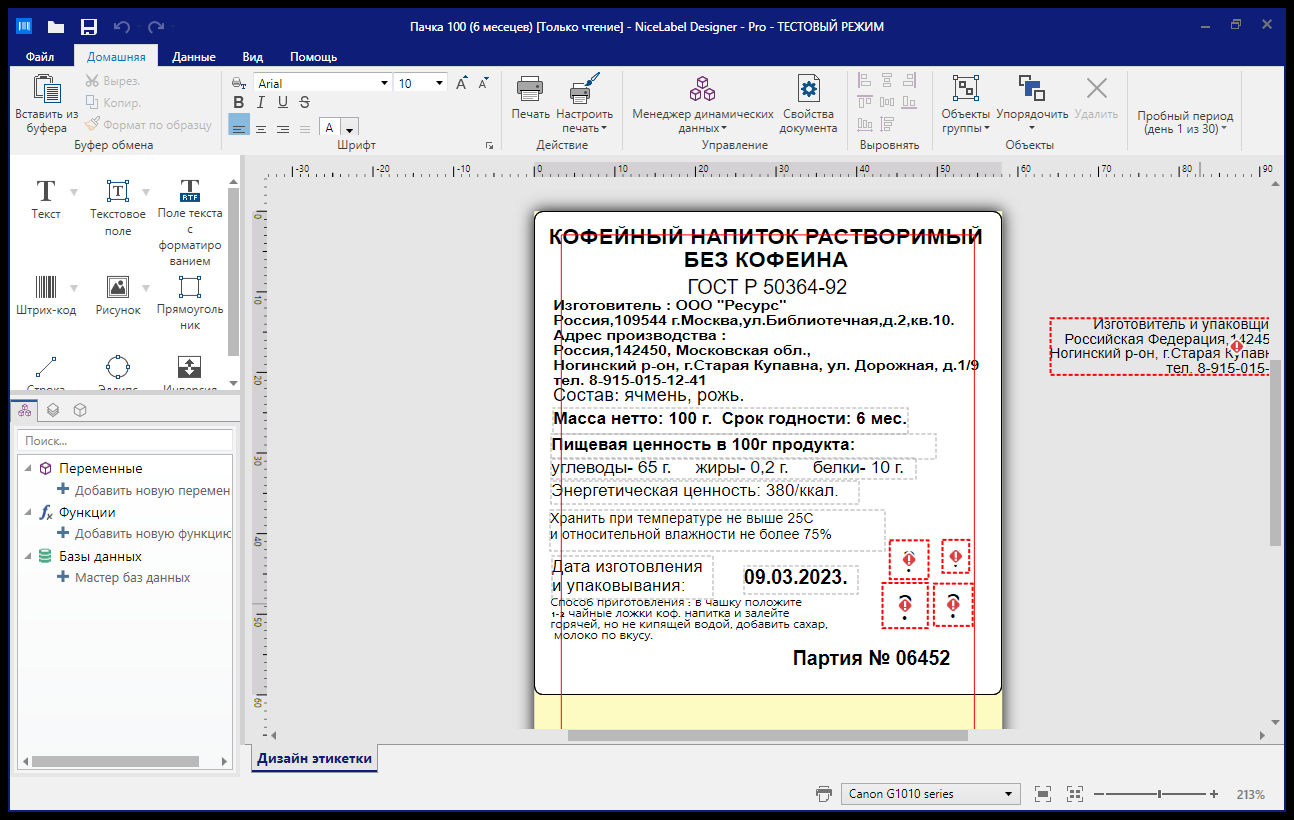The height and width of the screenshot is (820, 1294).
Task: Click the Font group dialog launcher
Action: click(489, 146)
